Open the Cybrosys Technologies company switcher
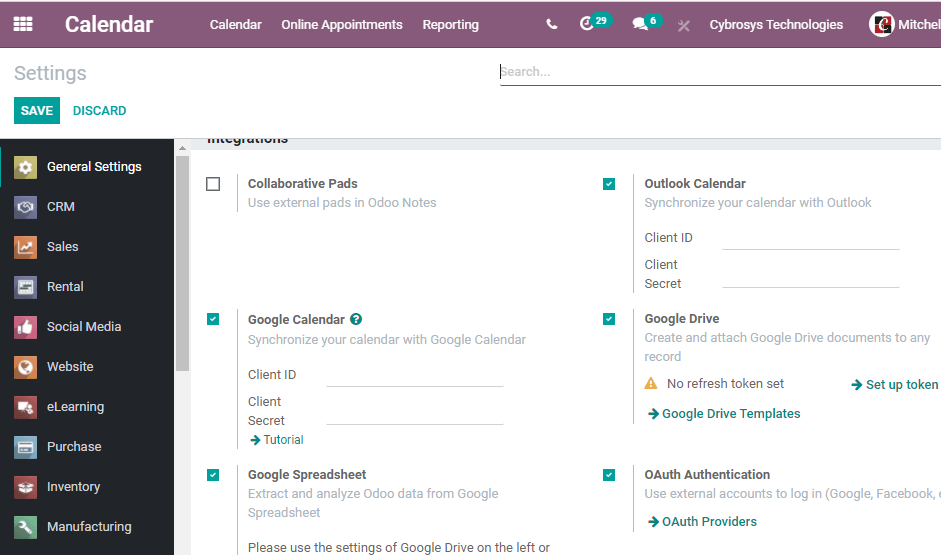Viewport: 941px width, 555px height. (776, 25)
